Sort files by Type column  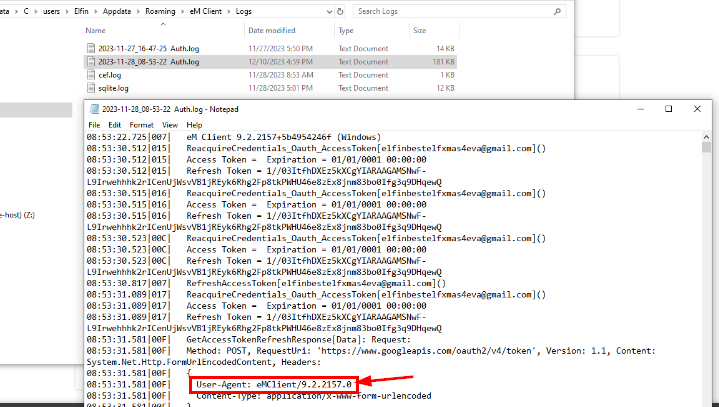tap(346, 30)
